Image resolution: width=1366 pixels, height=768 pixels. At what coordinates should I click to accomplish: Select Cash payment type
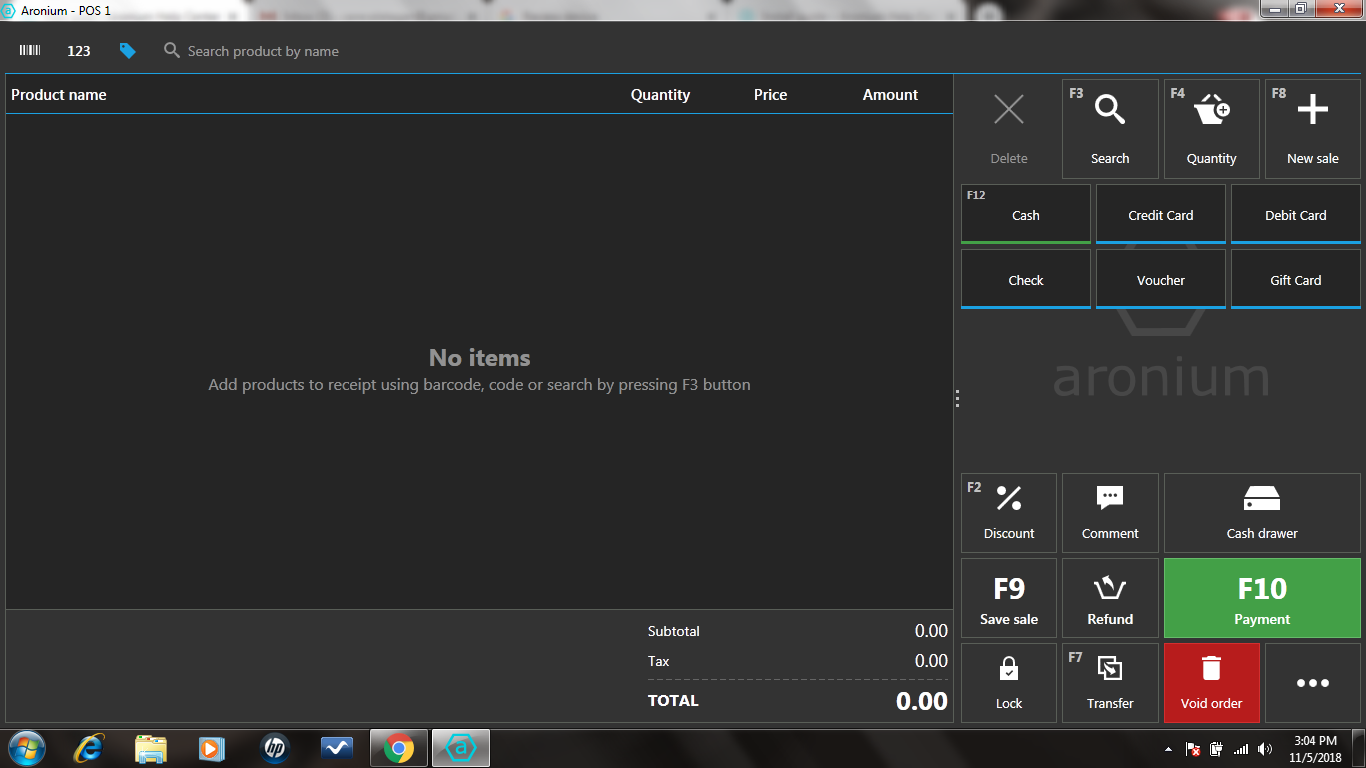coord(1026,214)
